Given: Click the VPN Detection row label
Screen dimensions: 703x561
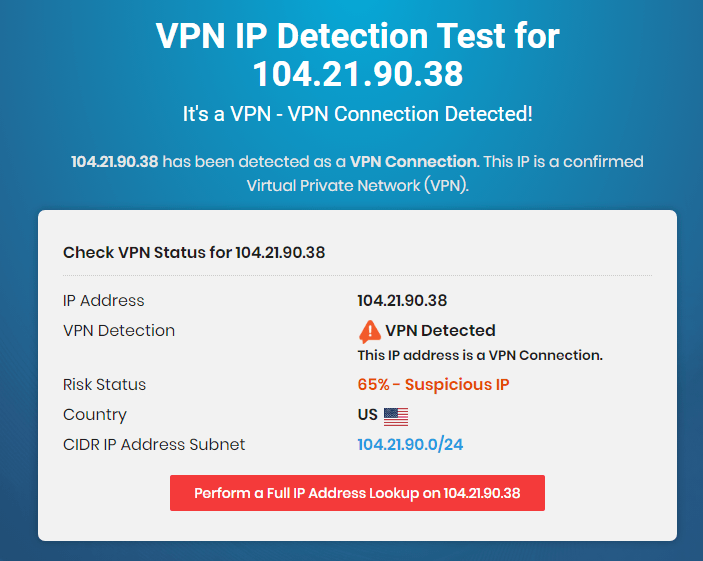Looking at the screenshot, I should tap(119, 331).
